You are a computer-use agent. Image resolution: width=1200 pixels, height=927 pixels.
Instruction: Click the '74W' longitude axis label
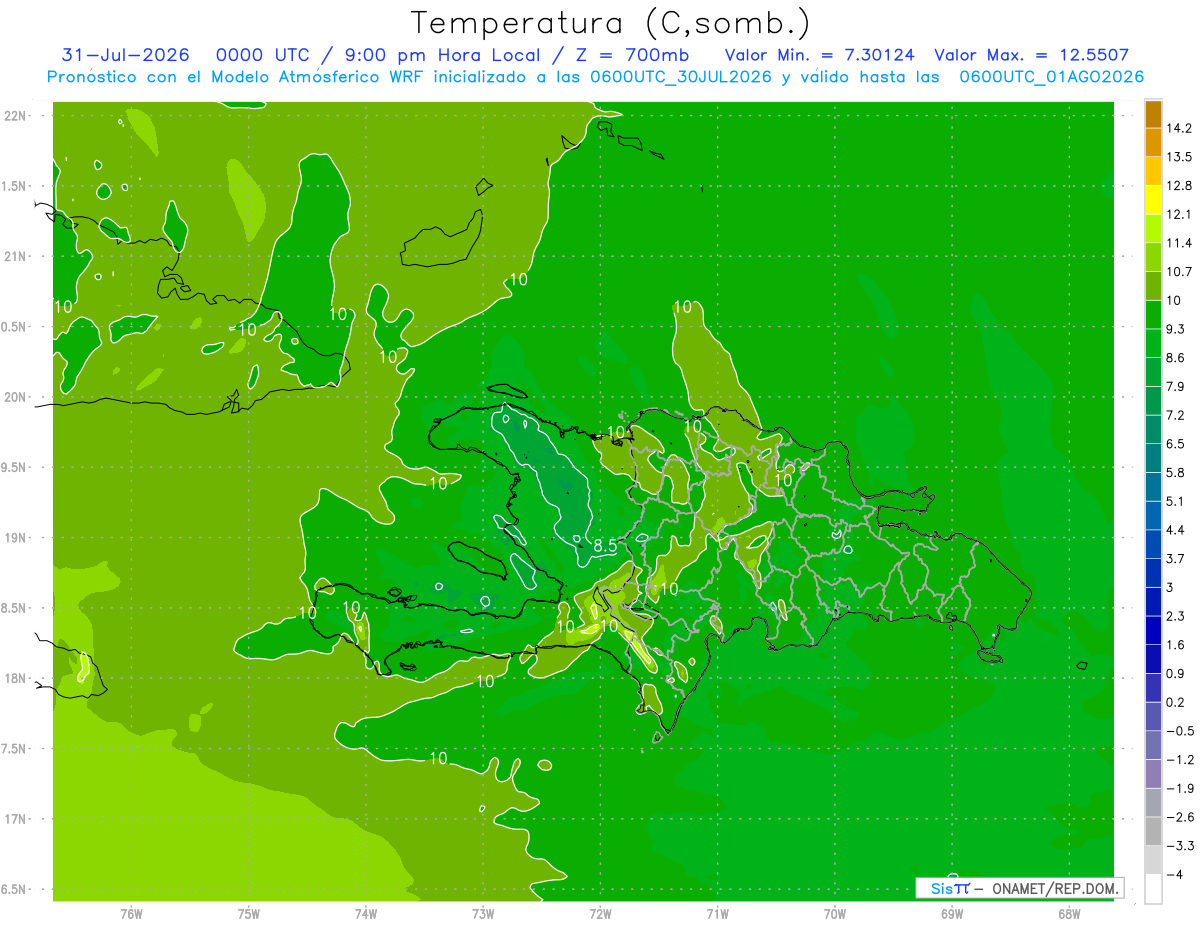366,914
